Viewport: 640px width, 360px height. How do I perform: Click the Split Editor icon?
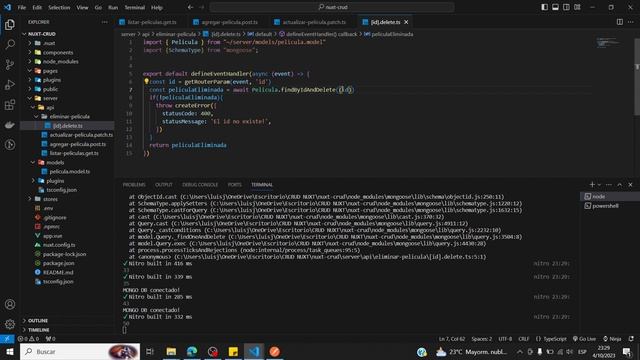click(620, 22)
